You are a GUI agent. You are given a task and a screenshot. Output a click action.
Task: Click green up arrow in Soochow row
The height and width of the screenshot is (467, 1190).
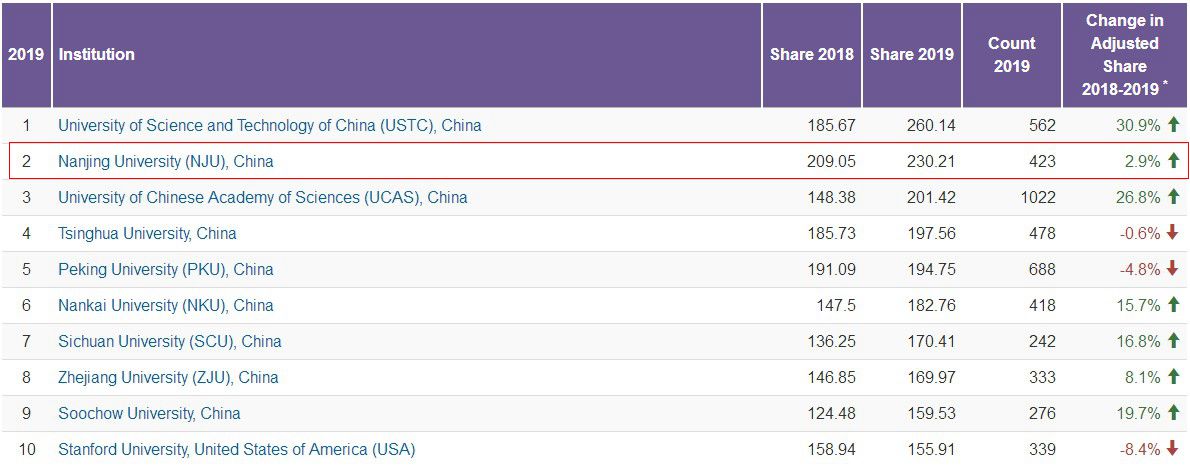pyautogui.click(x=1173, y=413)
